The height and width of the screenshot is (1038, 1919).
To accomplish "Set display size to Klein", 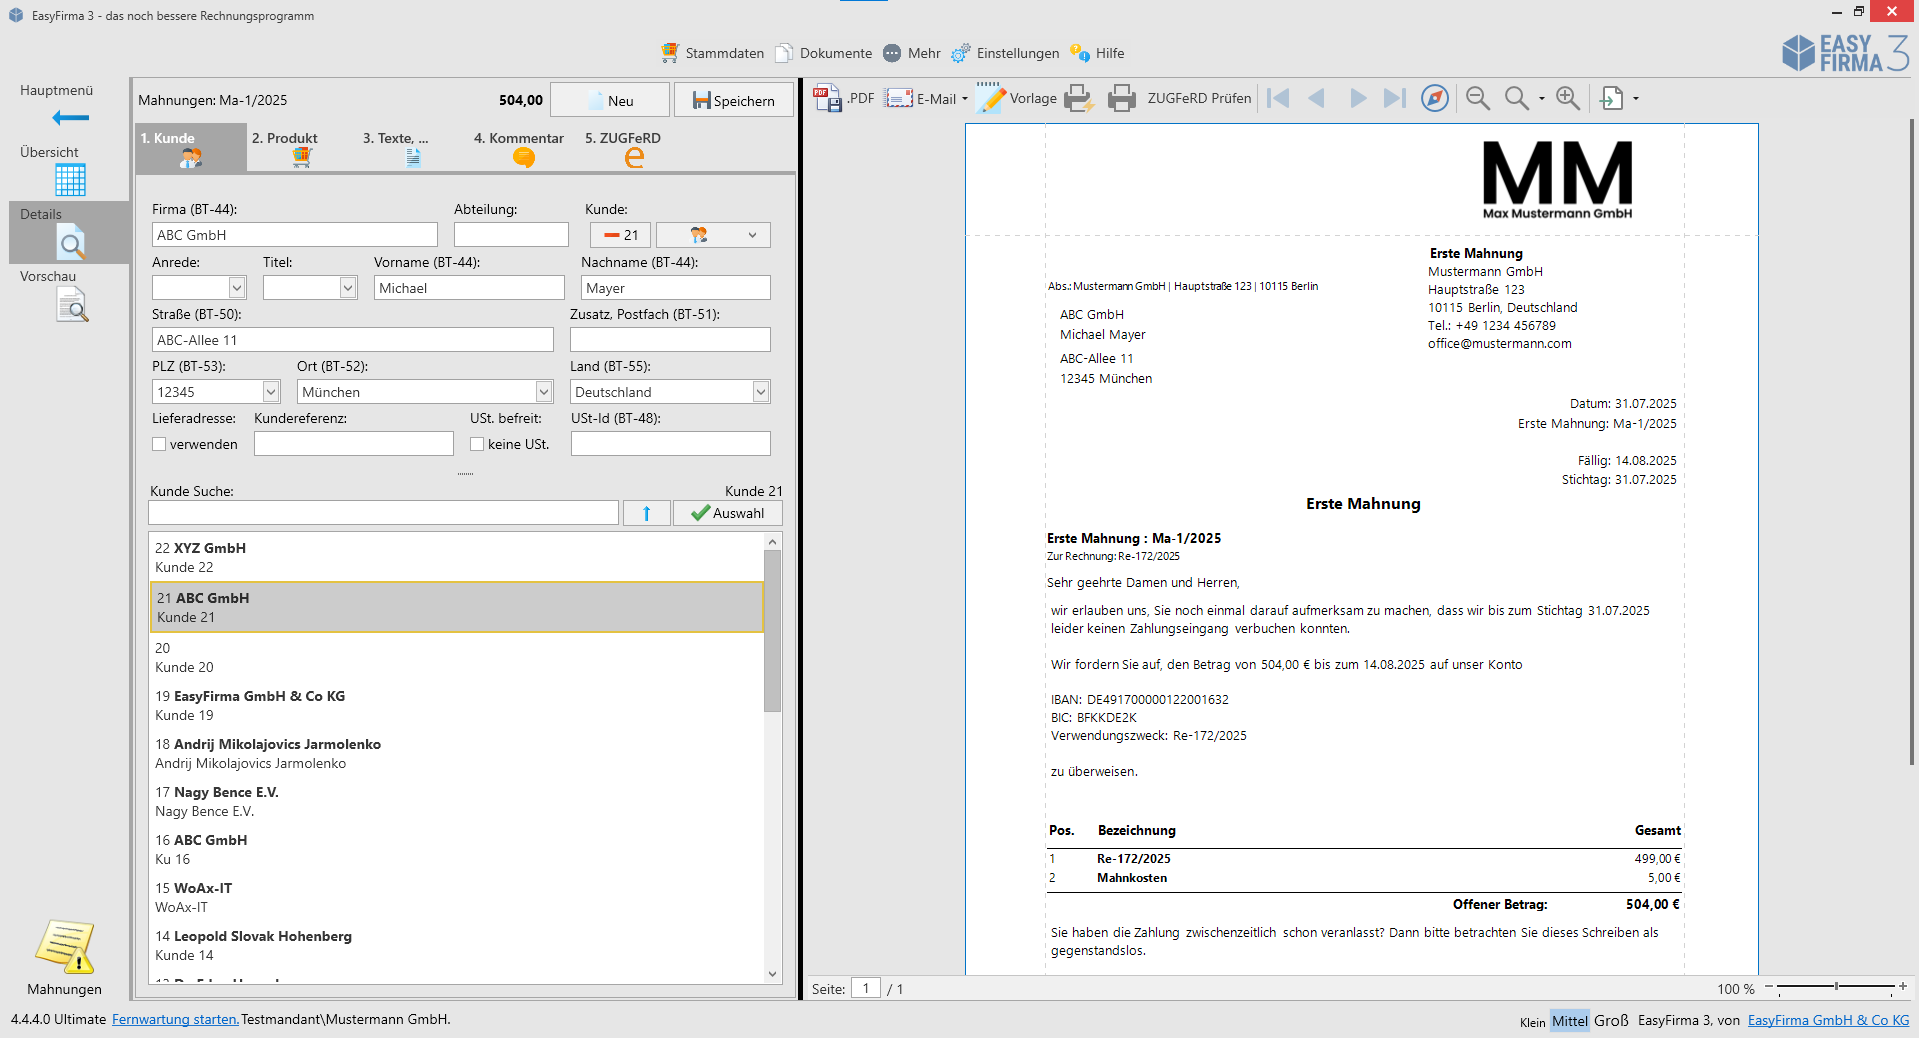I will point(1532,1022).
